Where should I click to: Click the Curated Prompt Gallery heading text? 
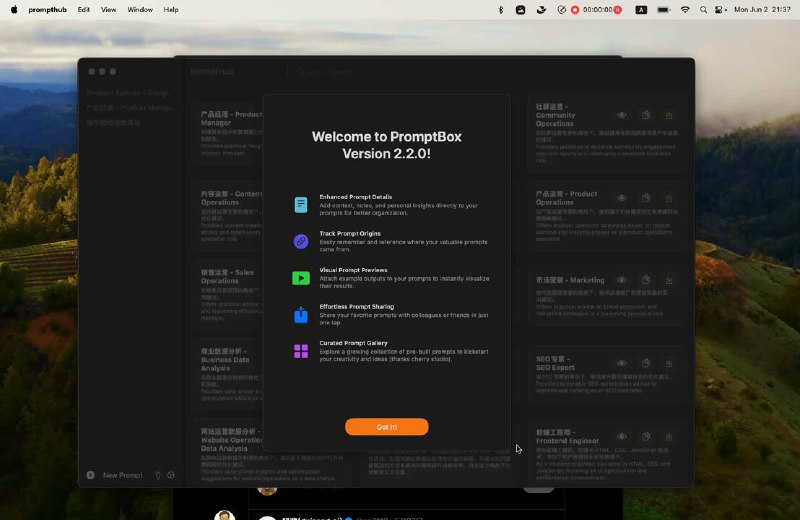[x=353, y=343]
